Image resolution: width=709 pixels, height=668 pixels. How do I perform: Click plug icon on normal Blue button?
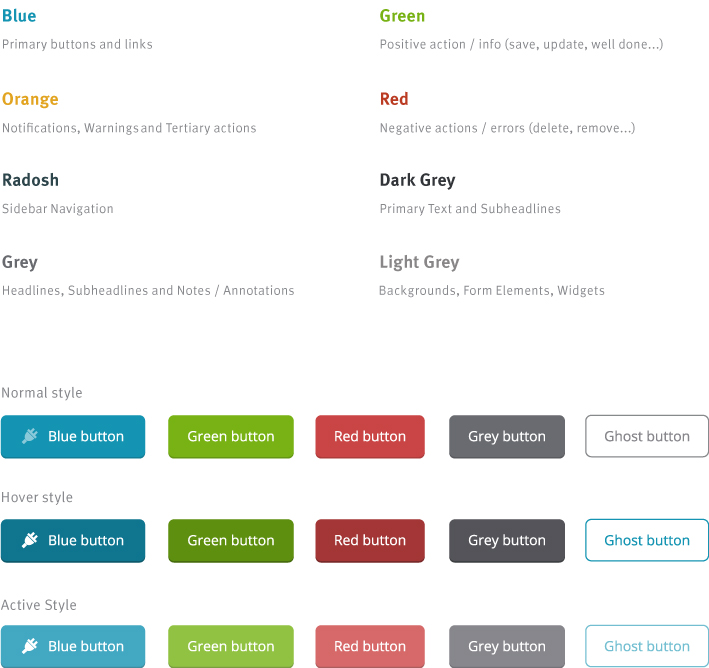pos(30,436)
